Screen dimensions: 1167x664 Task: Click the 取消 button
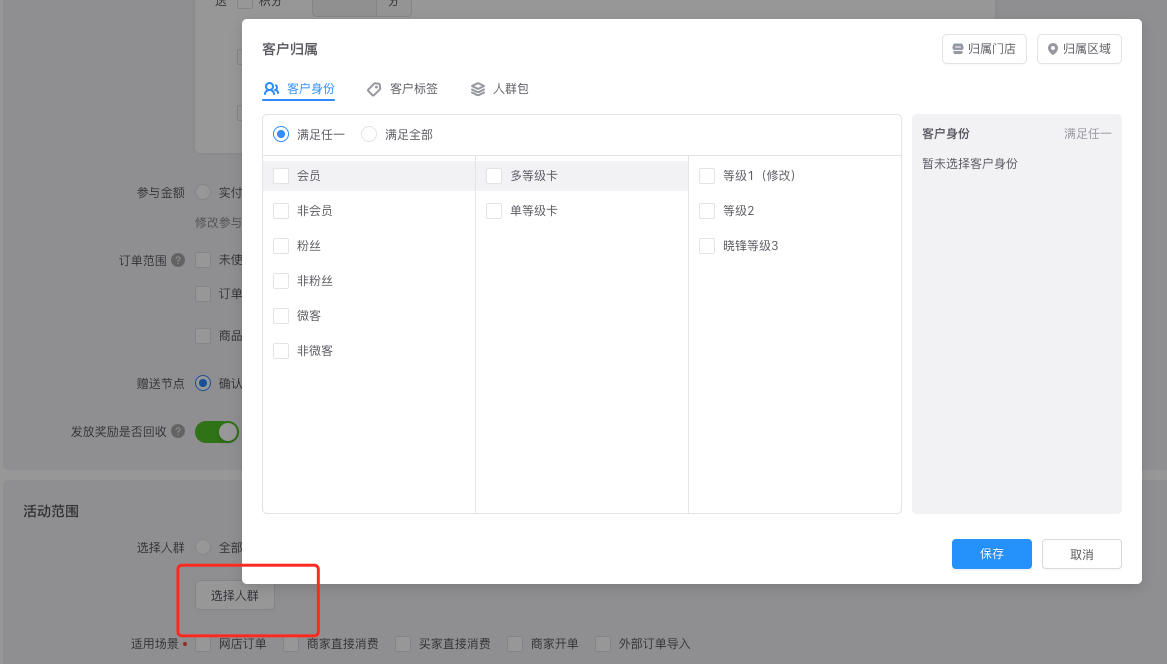coord(1081,554)
